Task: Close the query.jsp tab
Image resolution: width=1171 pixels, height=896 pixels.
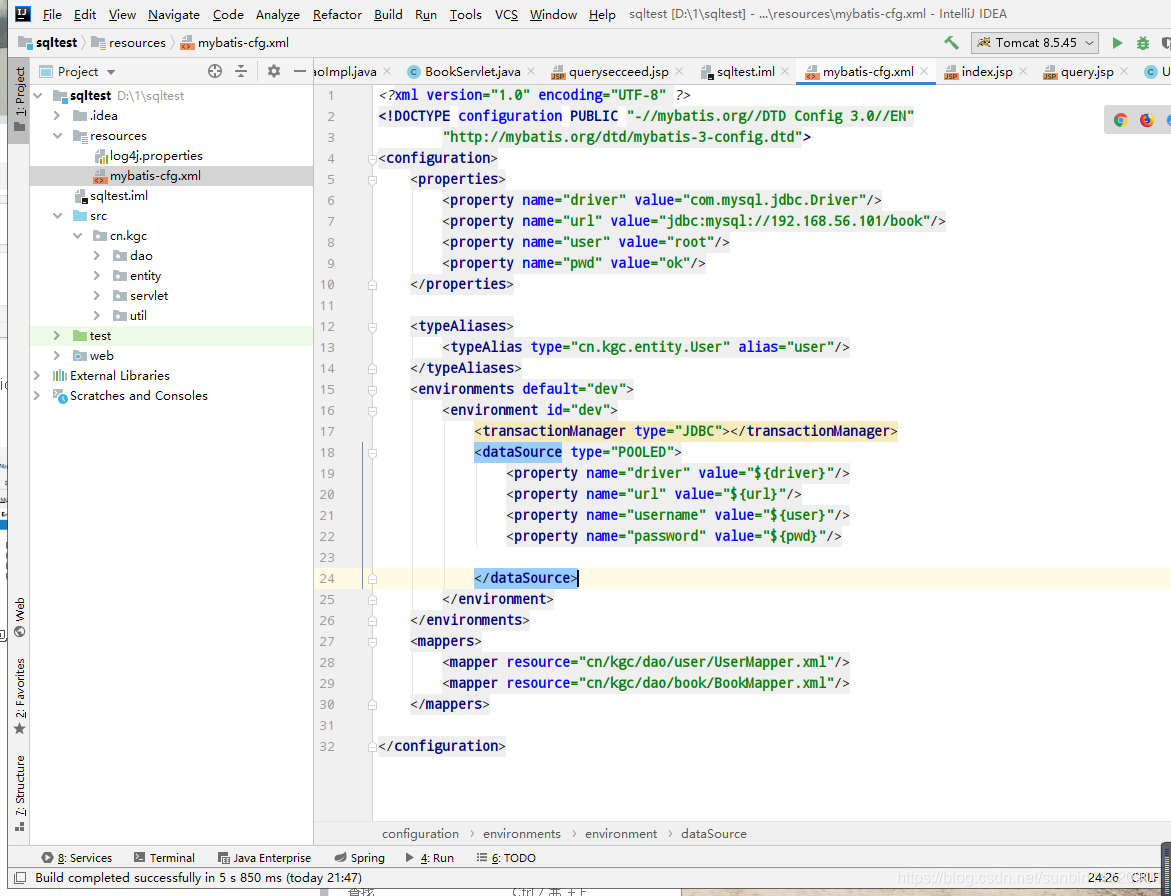Action: tap(1124, 71)
